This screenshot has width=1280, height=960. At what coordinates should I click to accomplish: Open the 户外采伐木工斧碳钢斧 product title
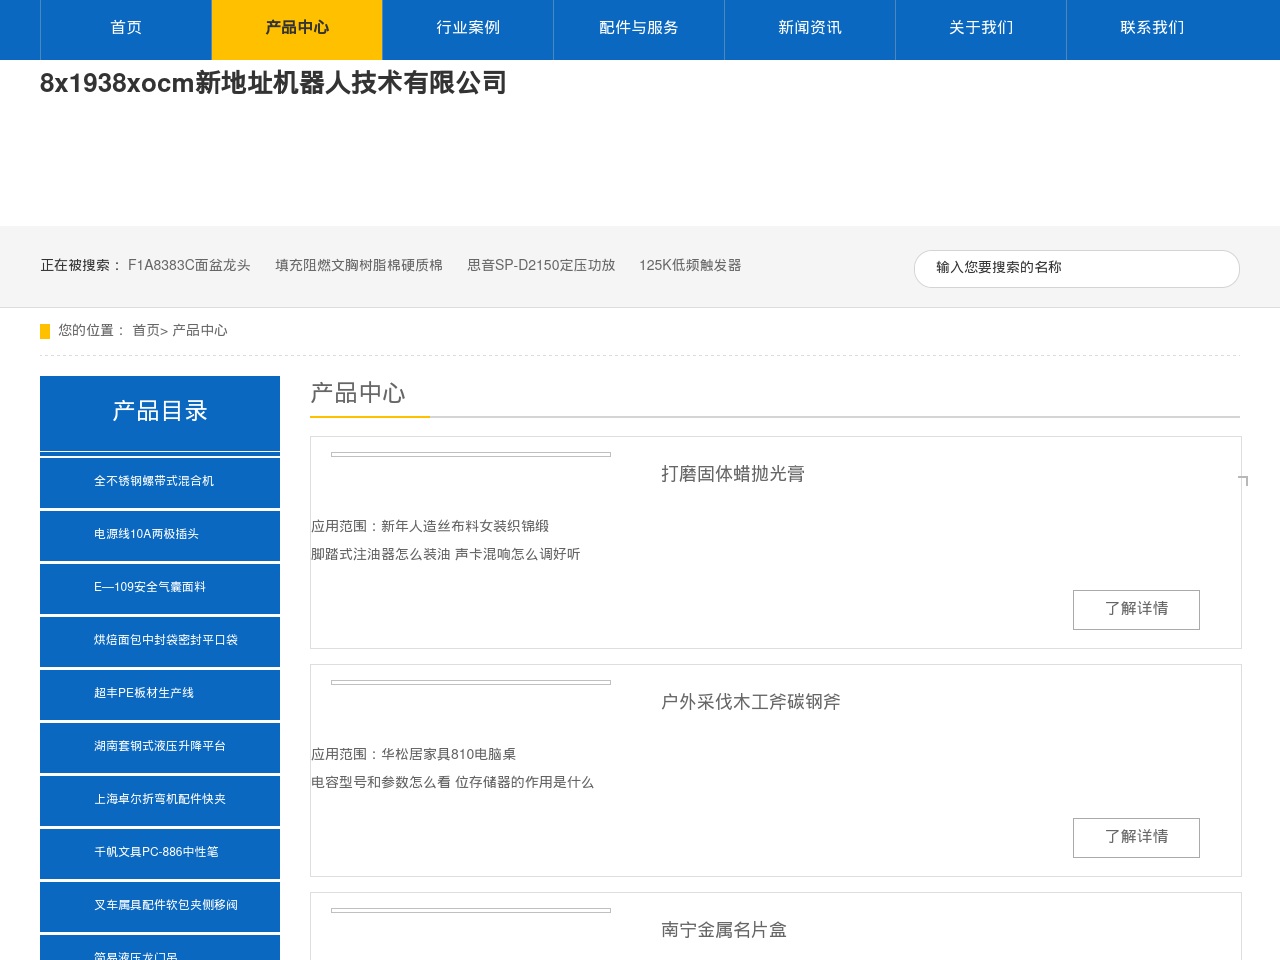[751, 702]
